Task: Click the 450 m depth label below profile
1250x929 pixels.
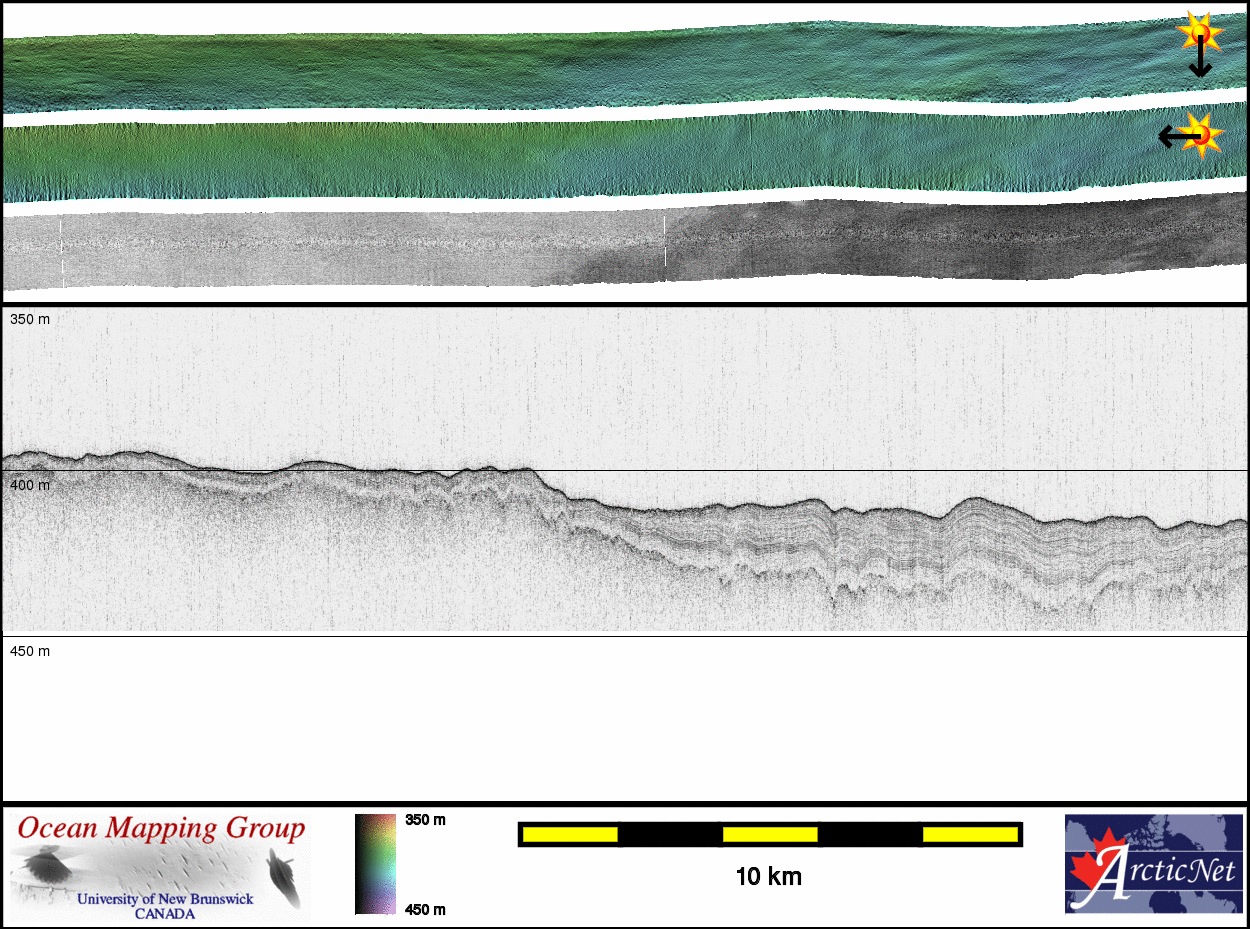Action: tap(30, 651)
